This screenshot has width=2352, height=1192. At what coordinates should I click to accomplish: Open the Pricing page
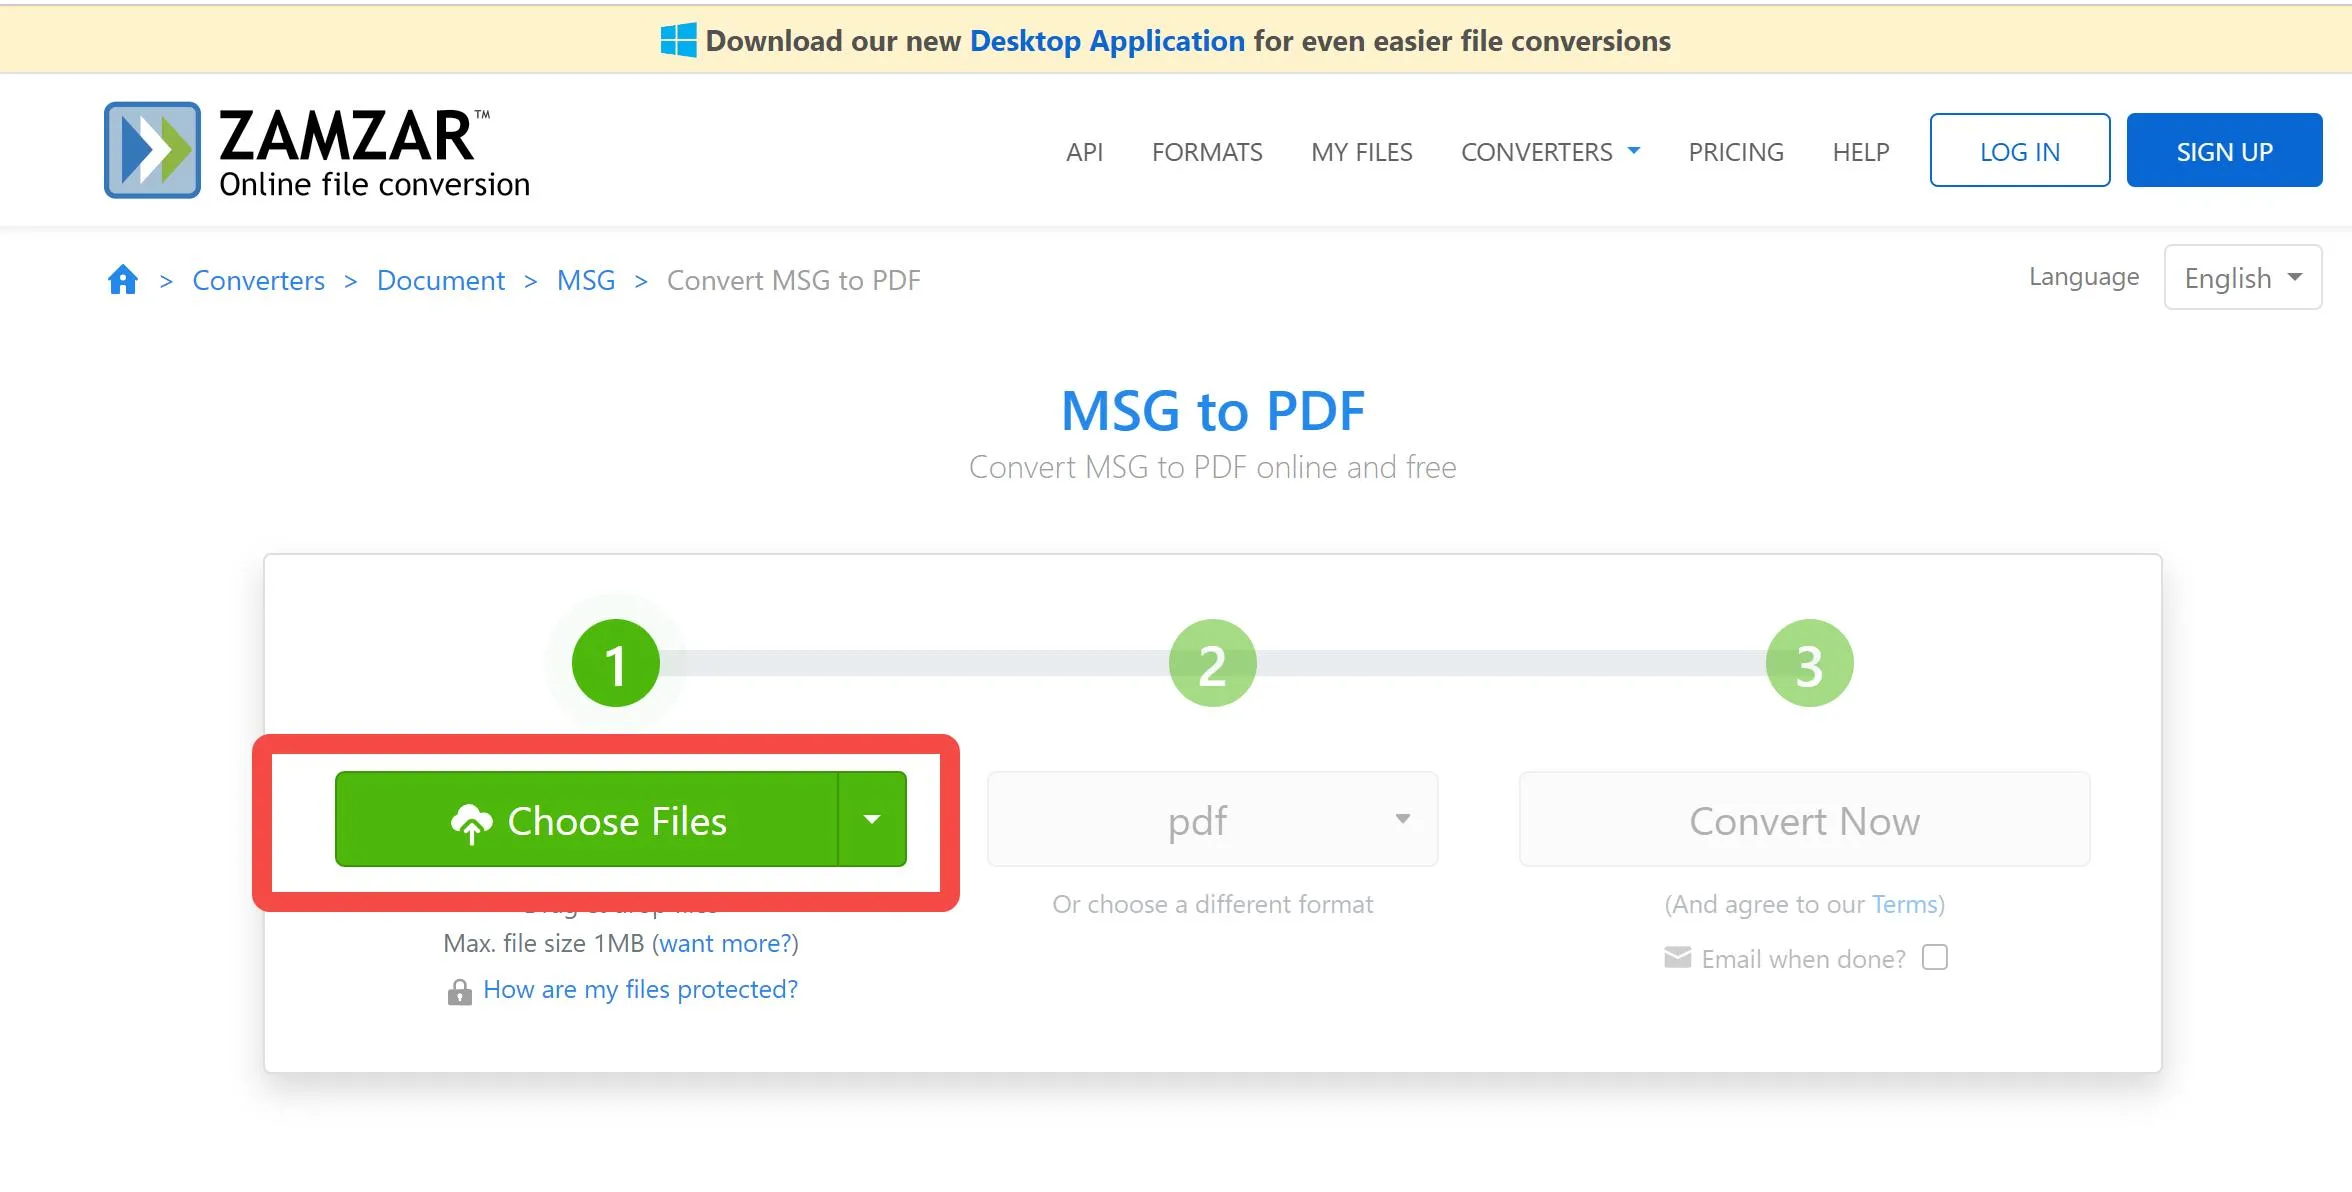coord(1735,152)
